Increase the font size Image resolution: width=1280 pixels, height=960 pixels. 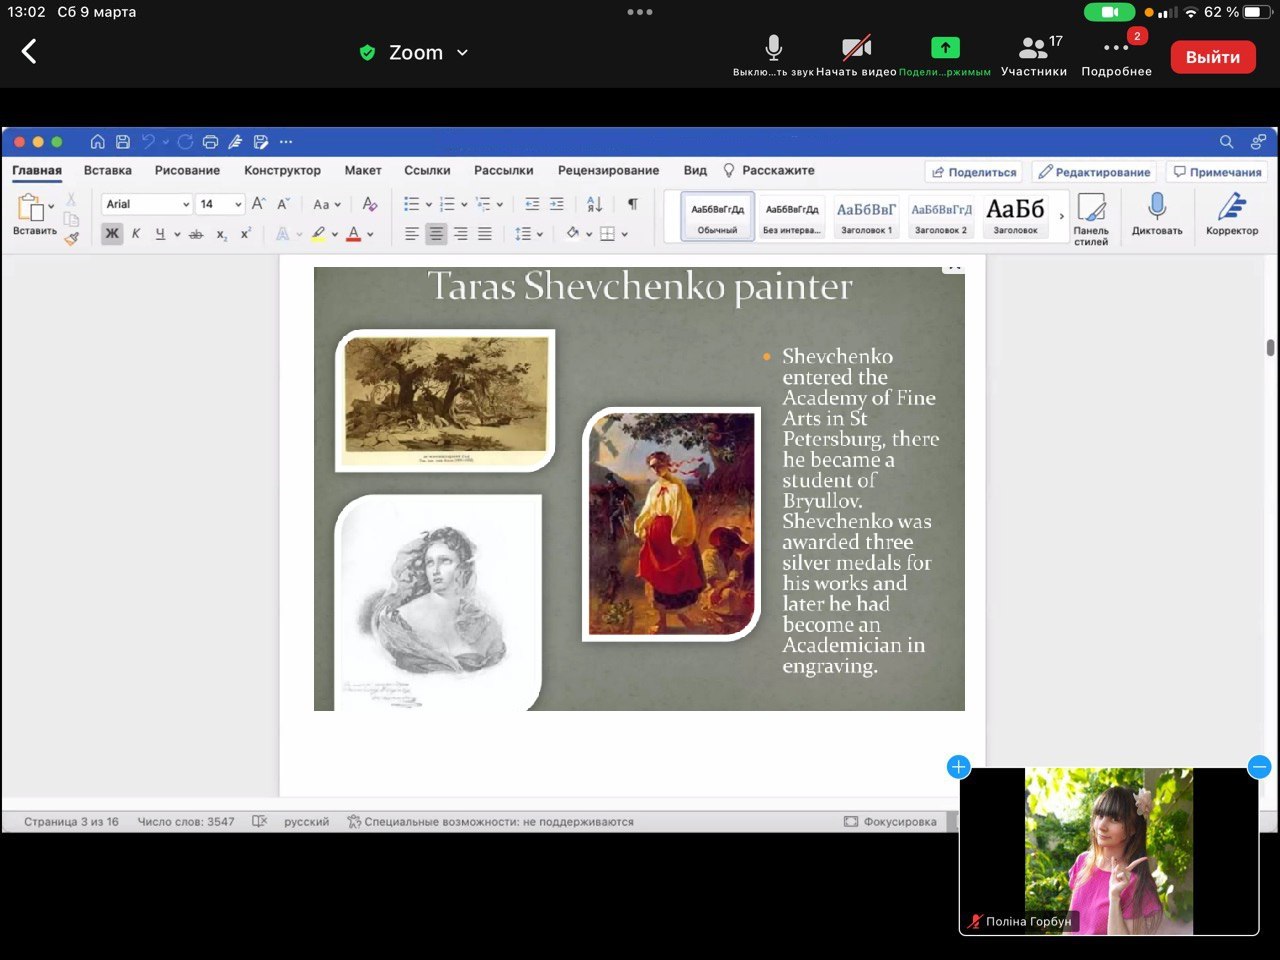coord(258,204)
